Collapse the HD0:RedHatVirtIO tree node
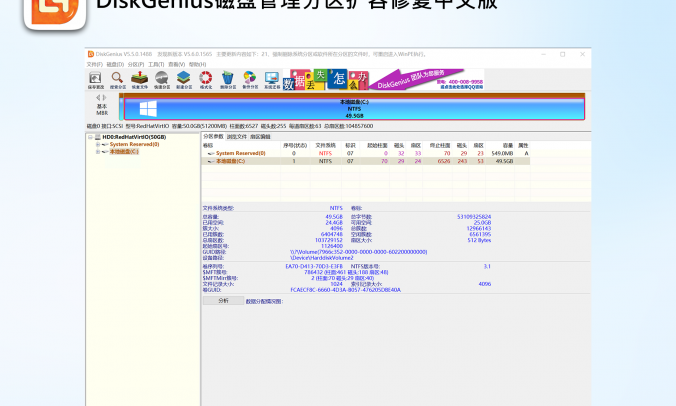676x406 pixels. point(91,137)
